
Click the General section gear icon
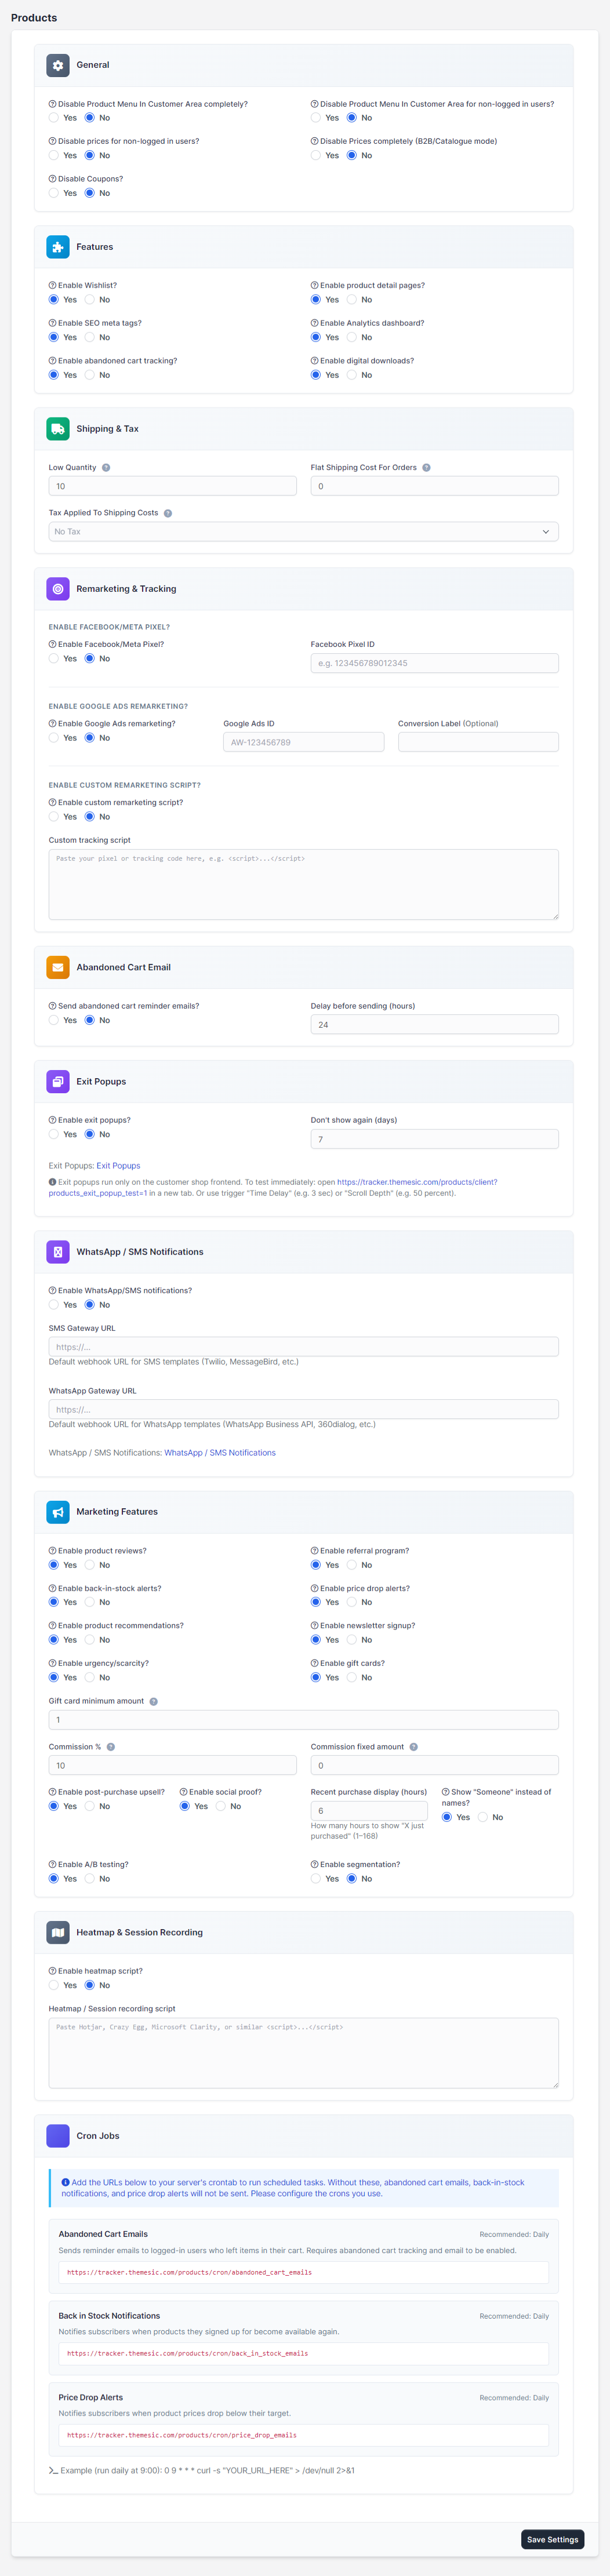coord(58,65)
